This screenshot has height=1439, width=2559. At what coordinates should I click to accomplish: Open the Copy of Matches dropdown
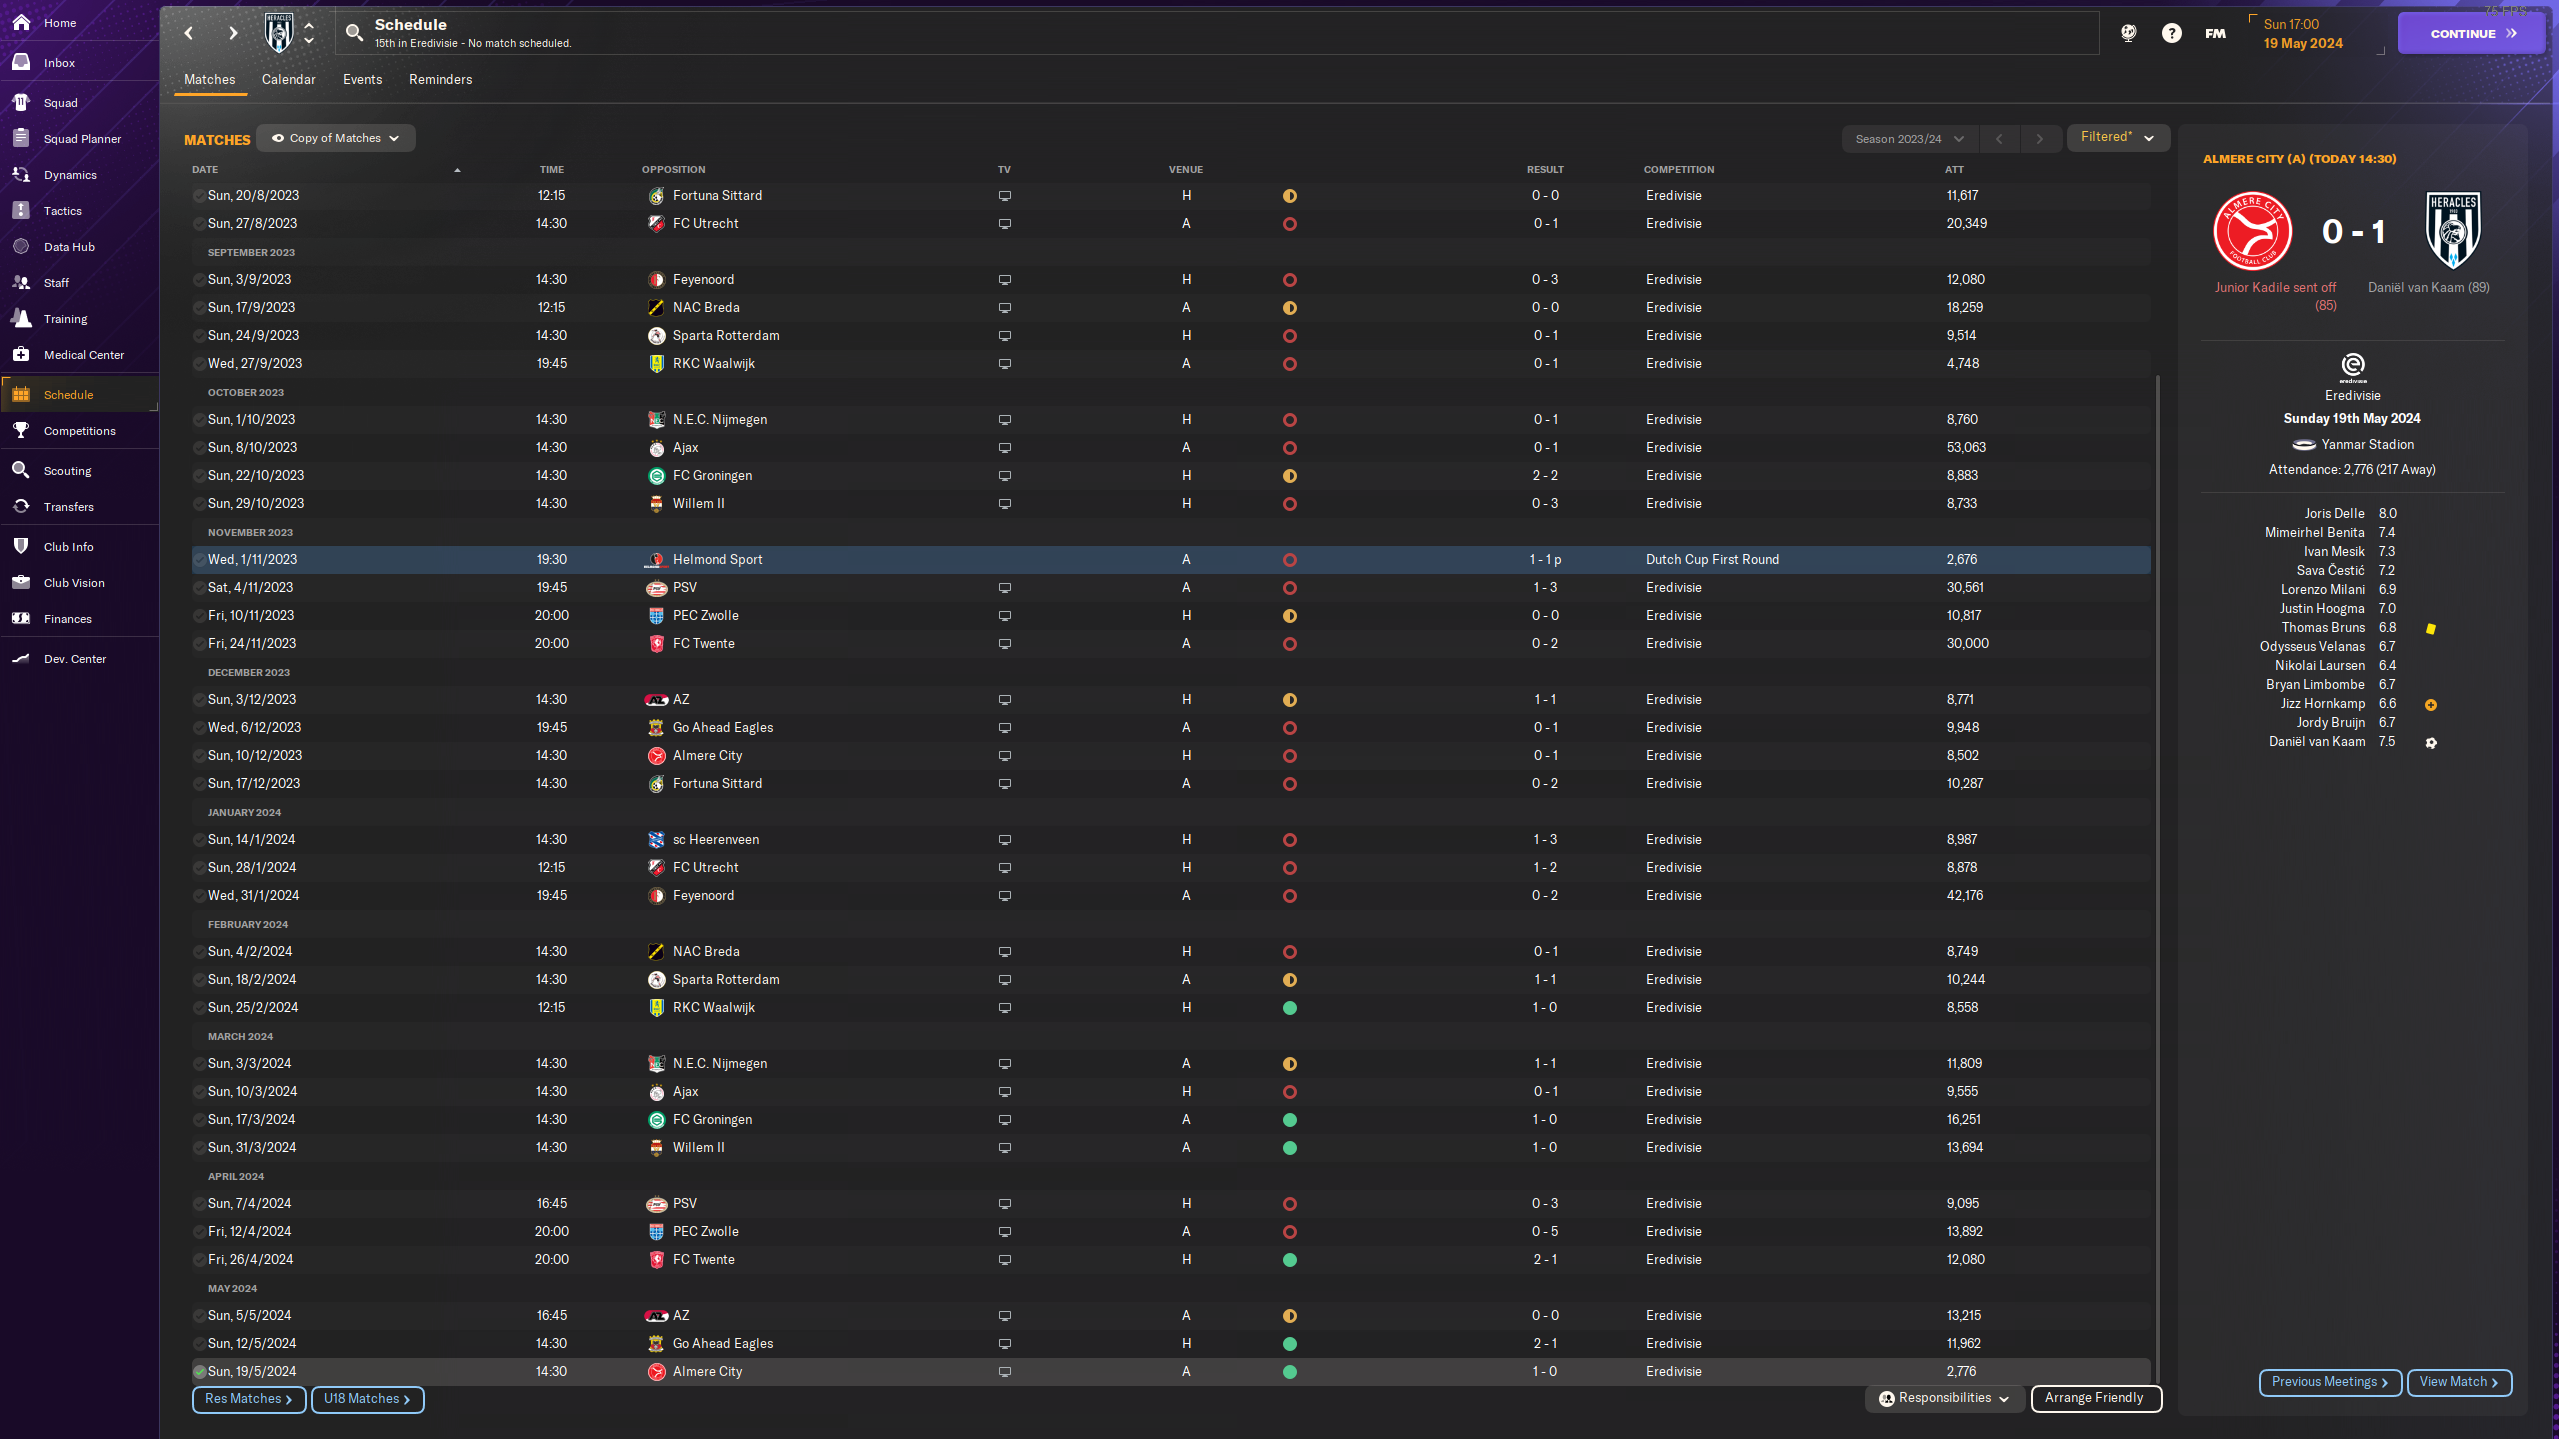pyautogui.click(x=334, y=137)
